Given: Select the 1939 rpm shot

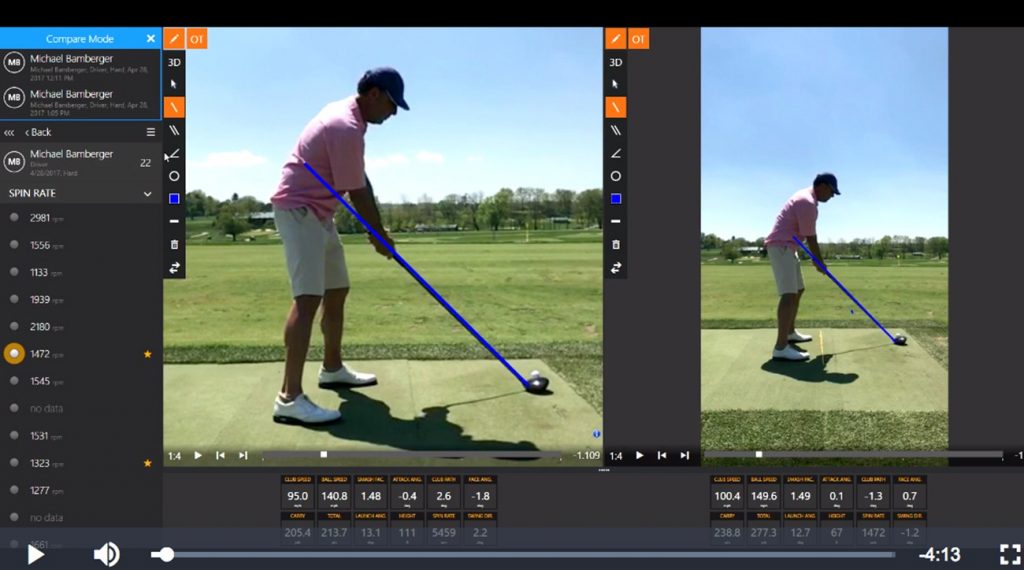Looking at the screenshot, I should pyautogui.click(x=14, y=299).
